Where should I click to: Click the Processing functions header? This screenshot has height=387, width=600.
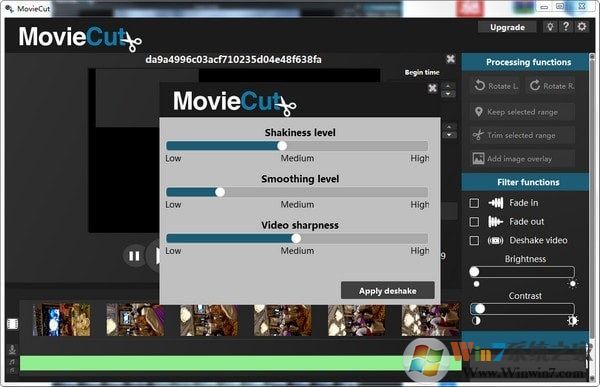(x=525, y=62)
